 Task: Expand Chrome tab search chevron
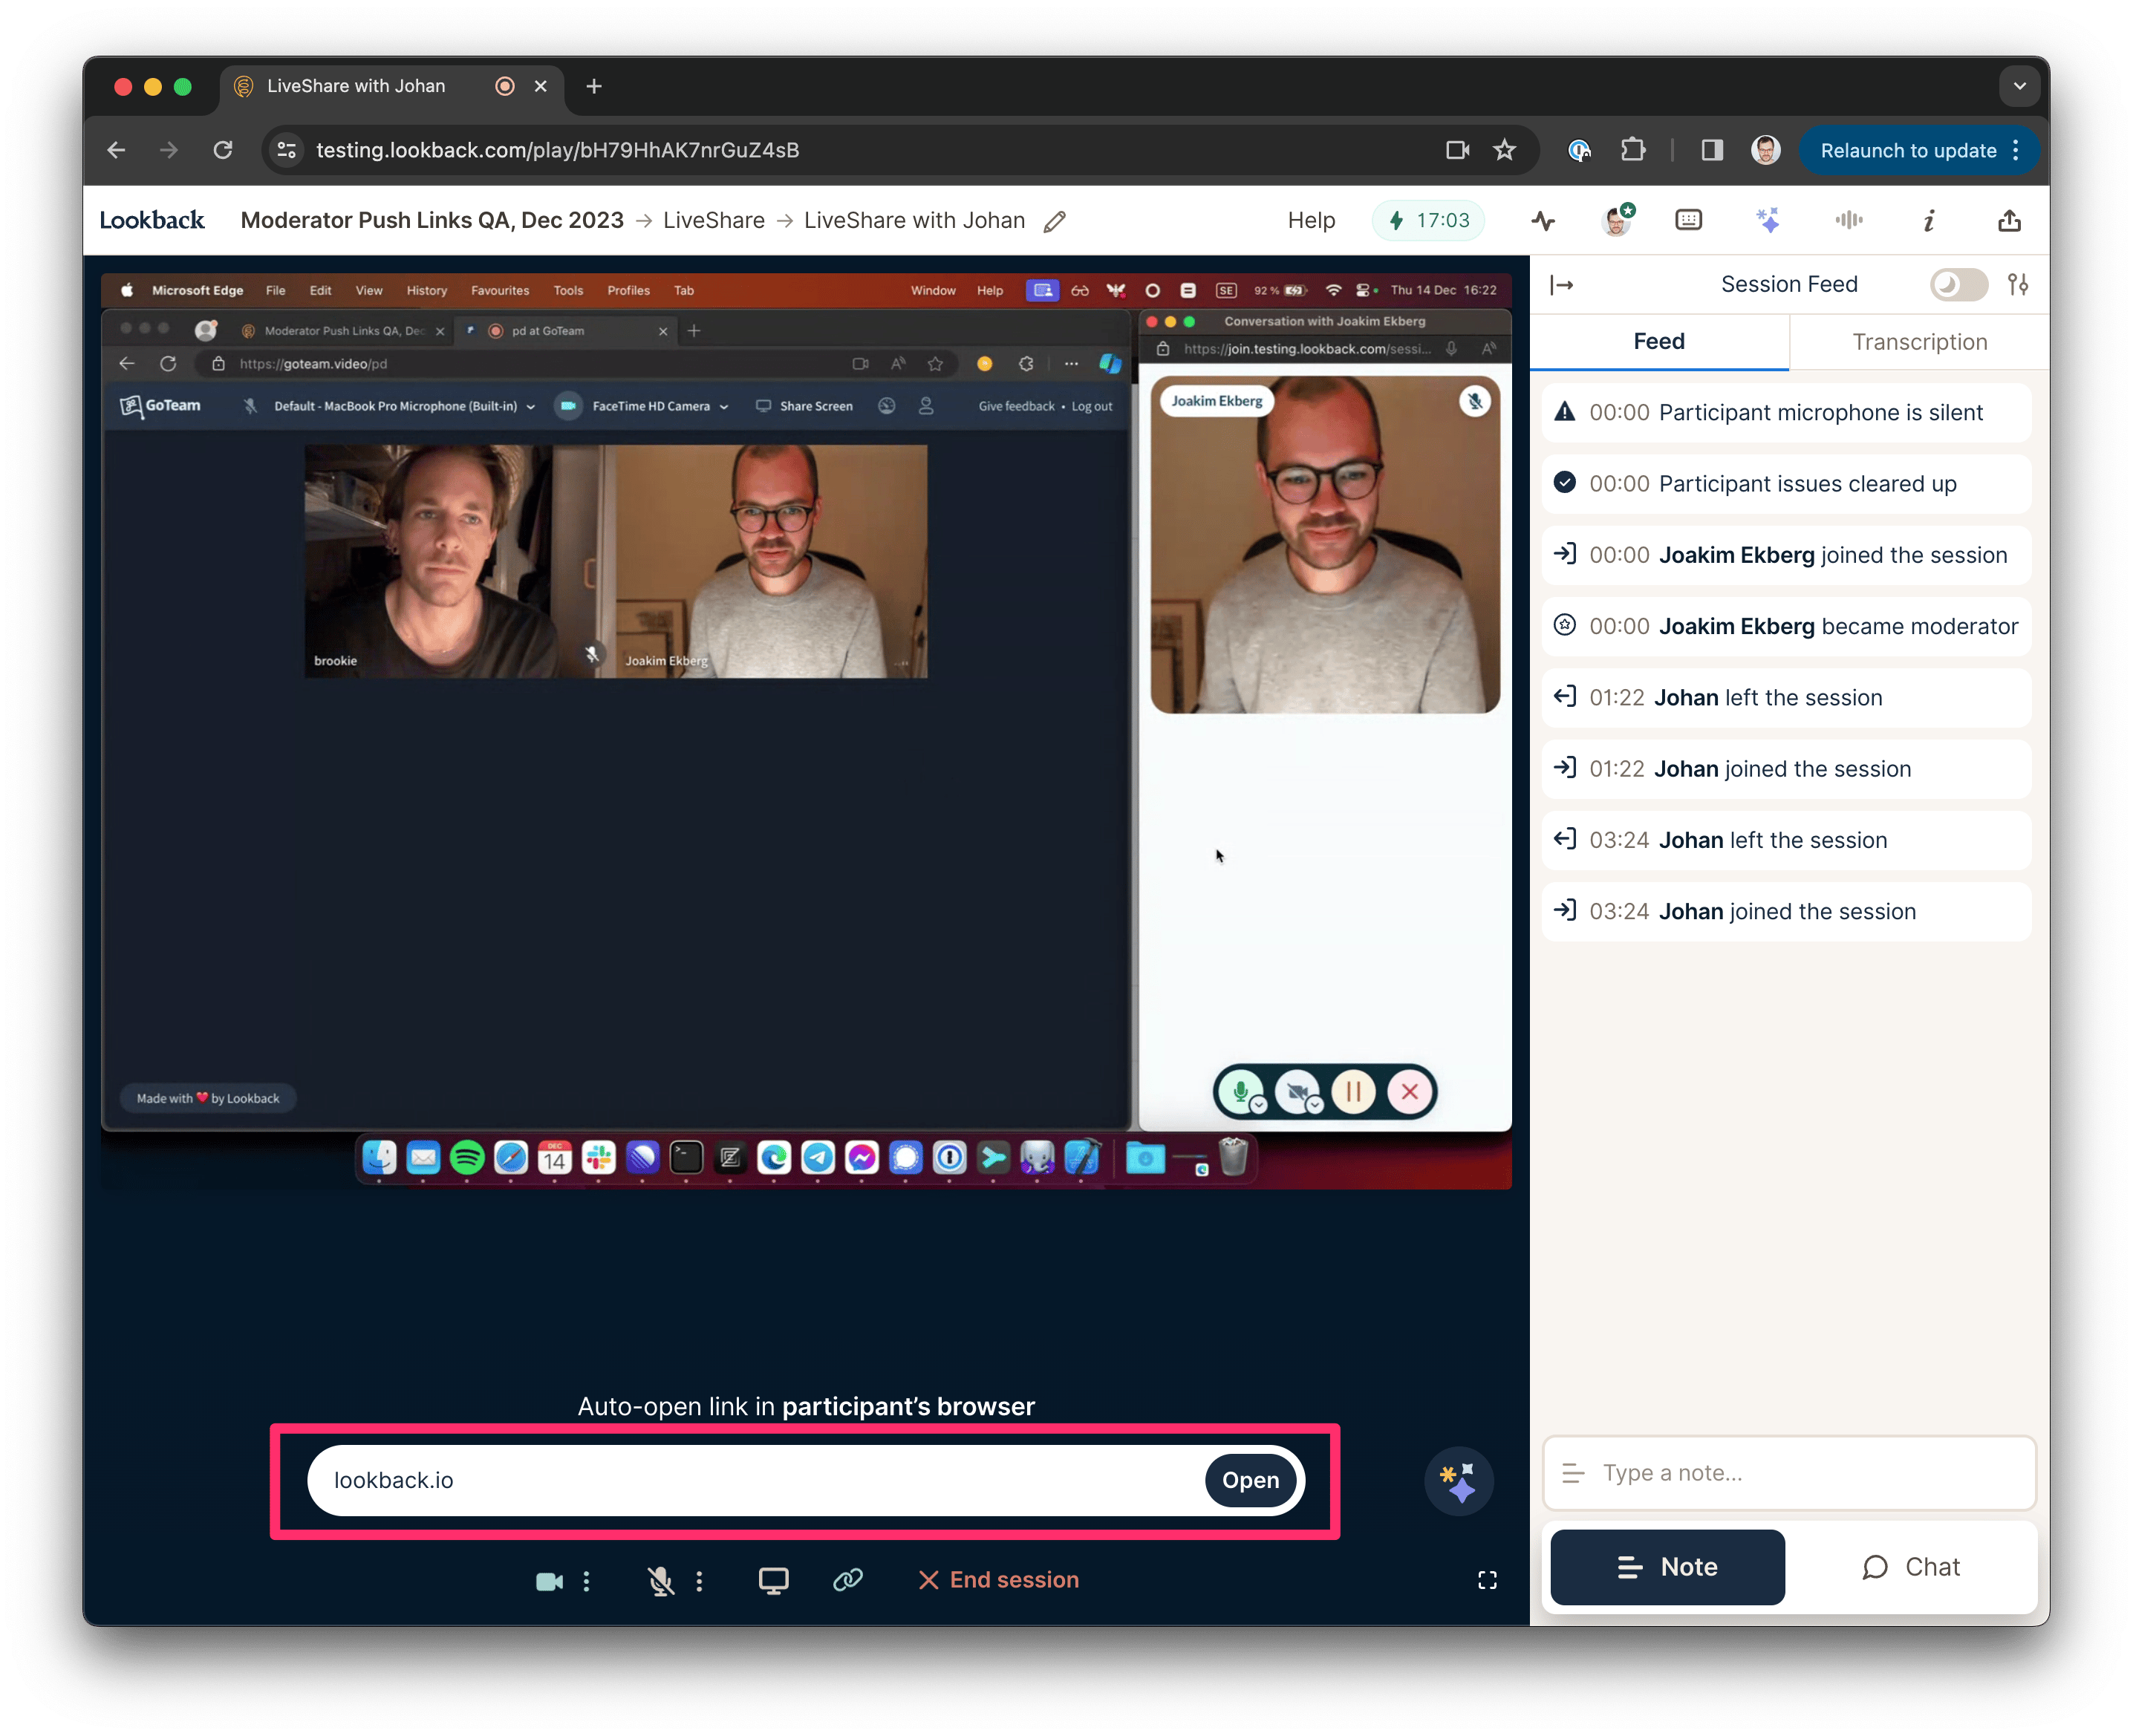pyautogui.click(x=2019, y=86)
